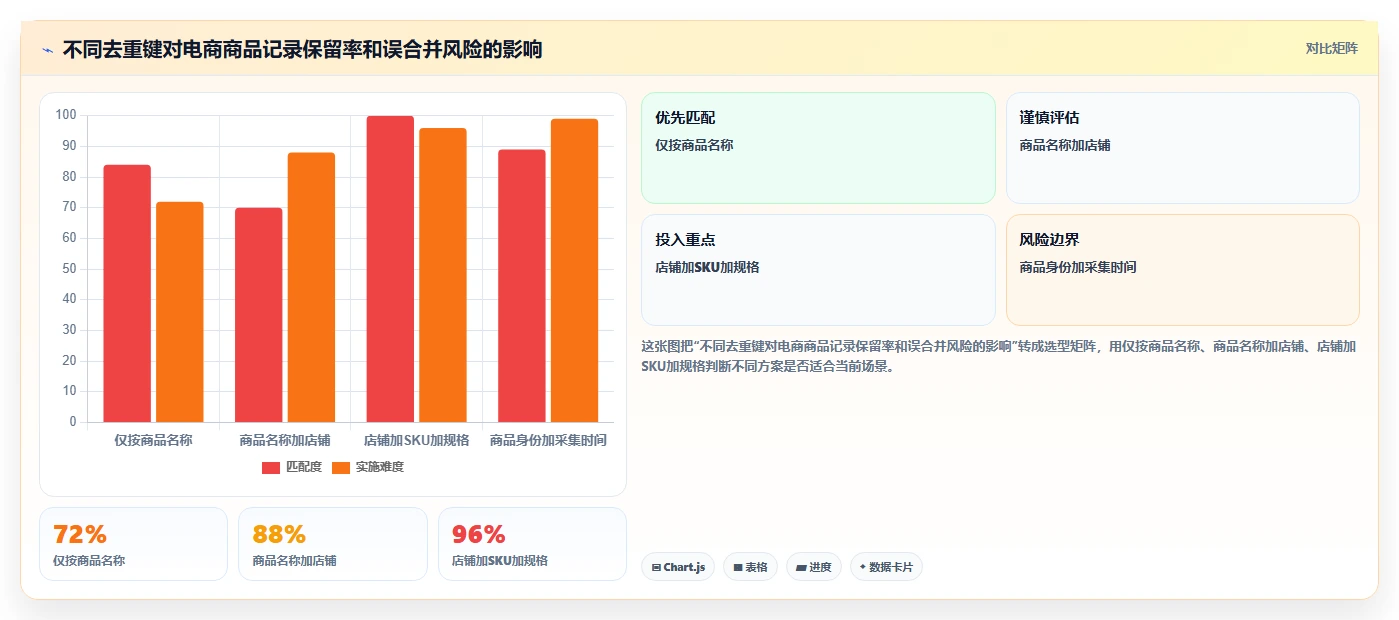Click the 数据卡片 tag chip
This screenshot has height=620, width=1399.
pos(886,567)
